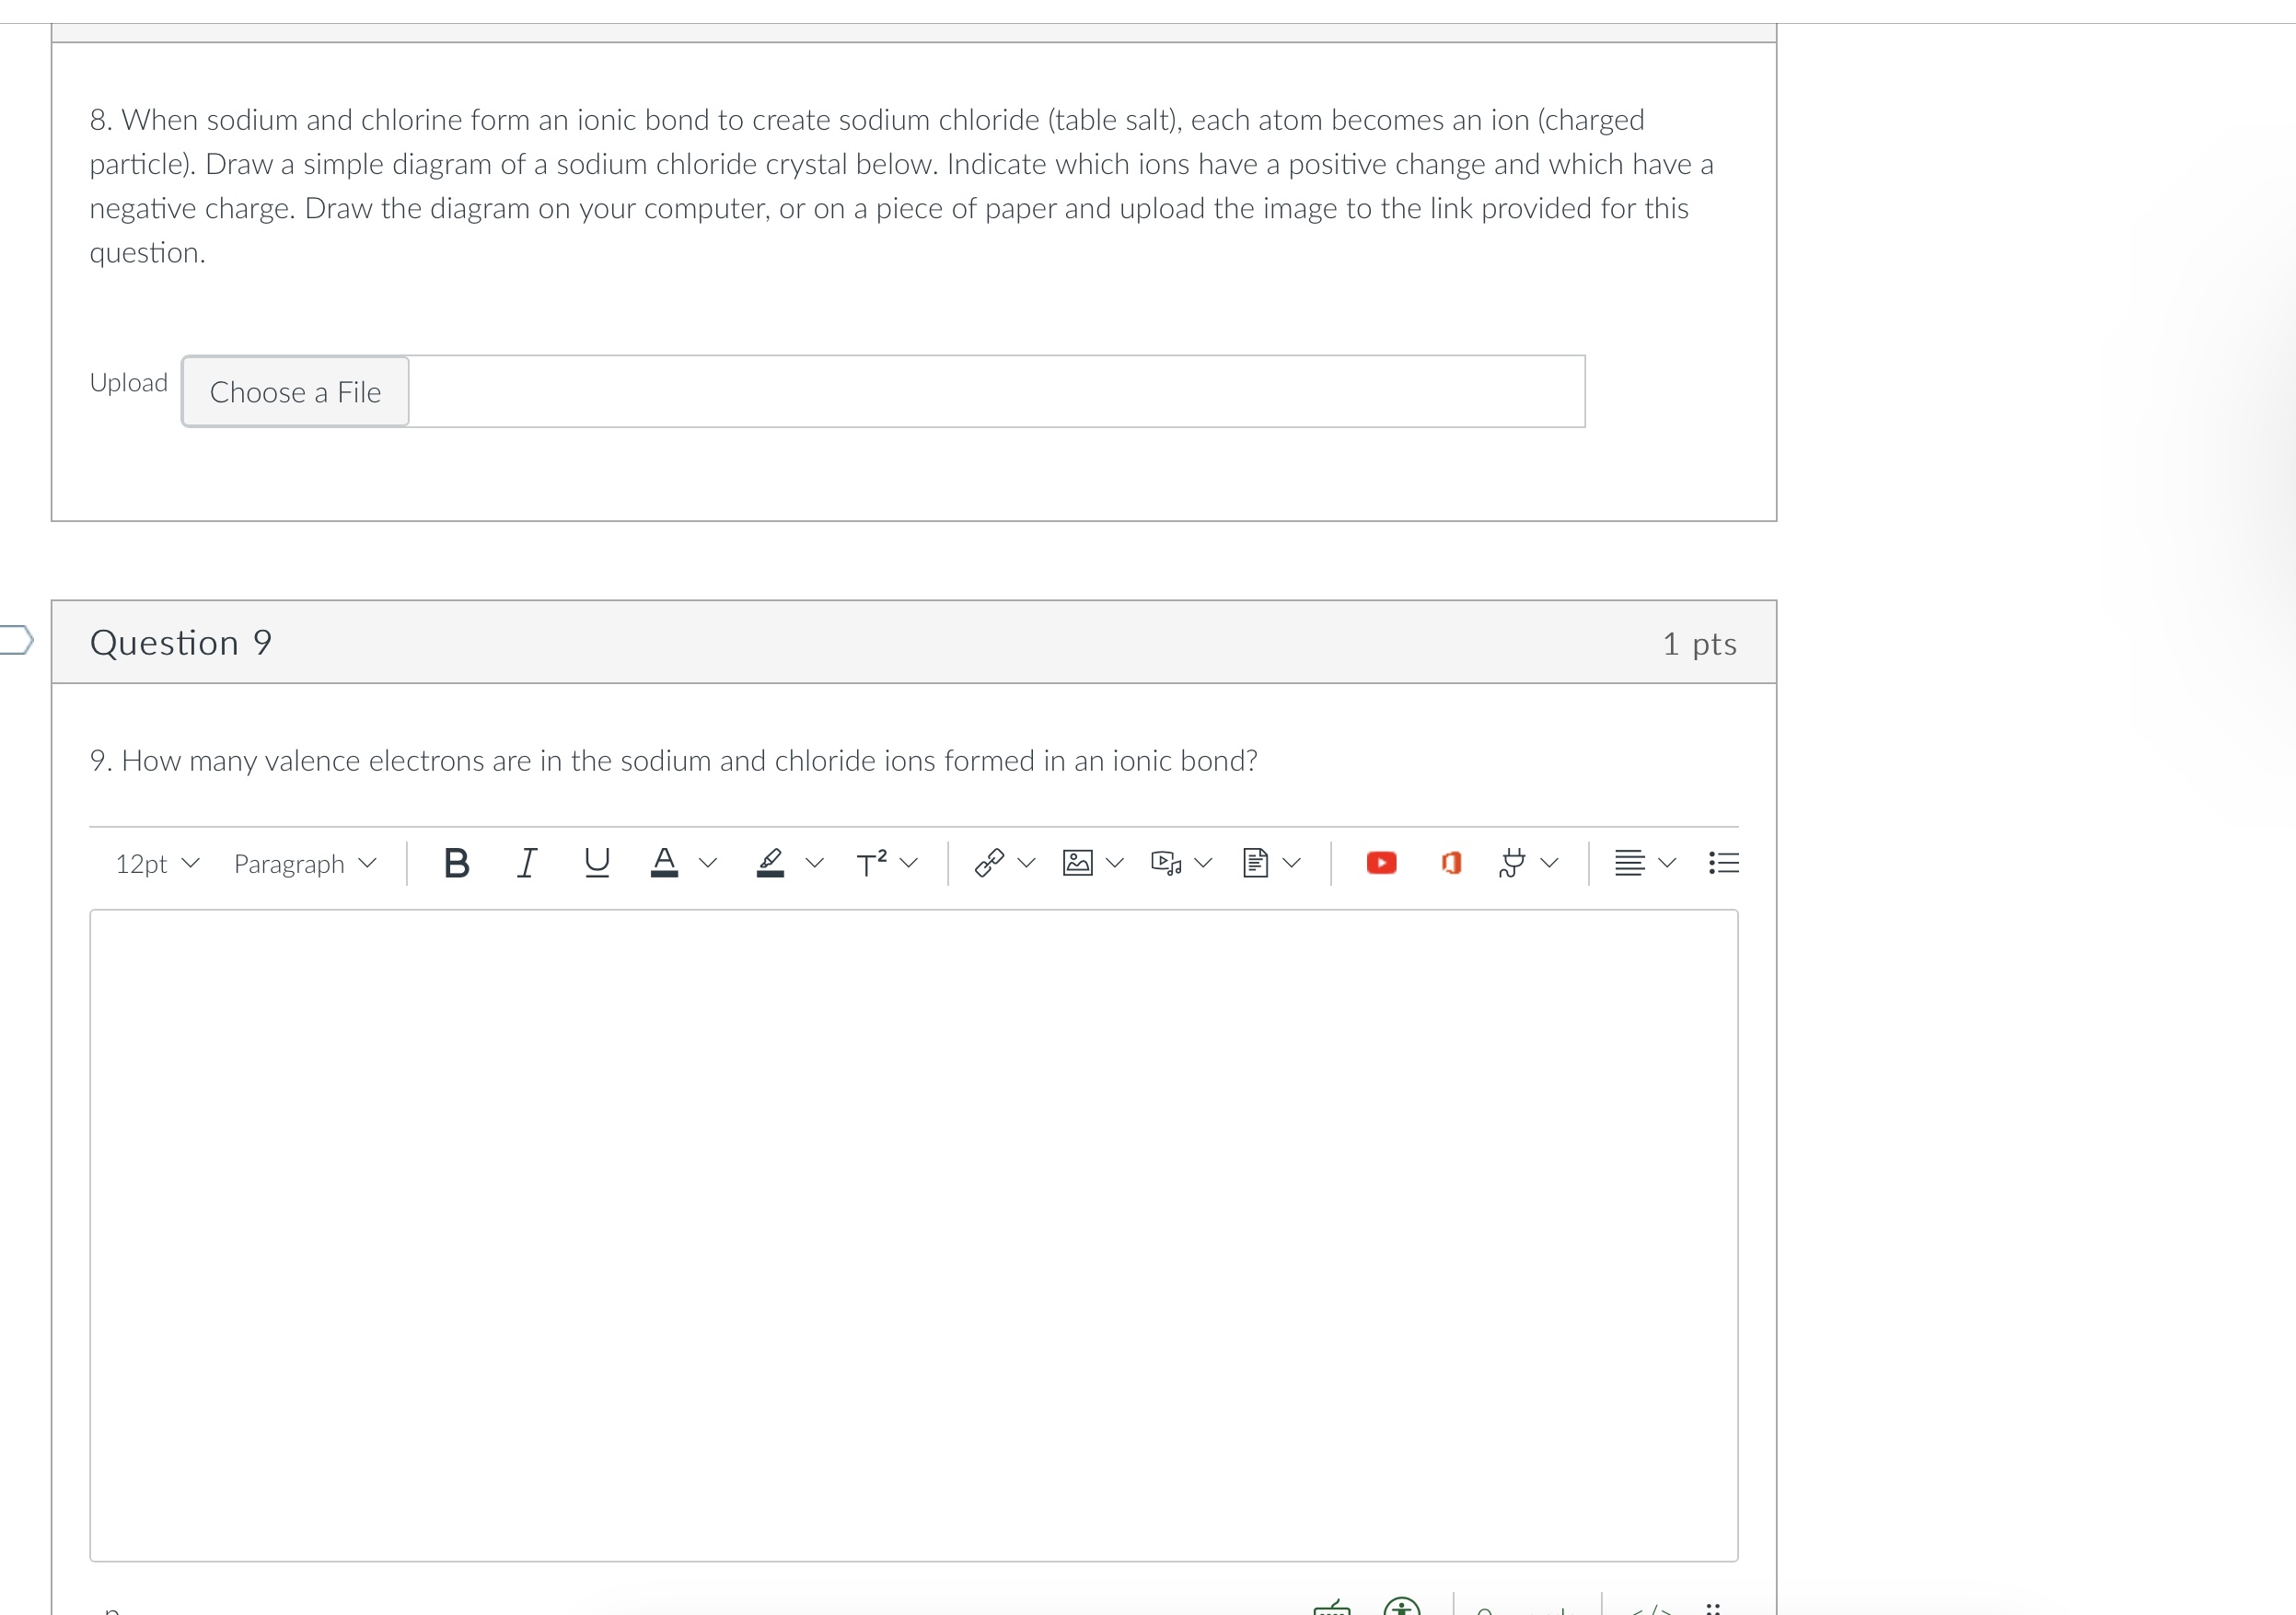The width and height of the screenshot is (2296, 1615).
Task: Open the 12pt font size dropdown
Action: pos(157,863)
